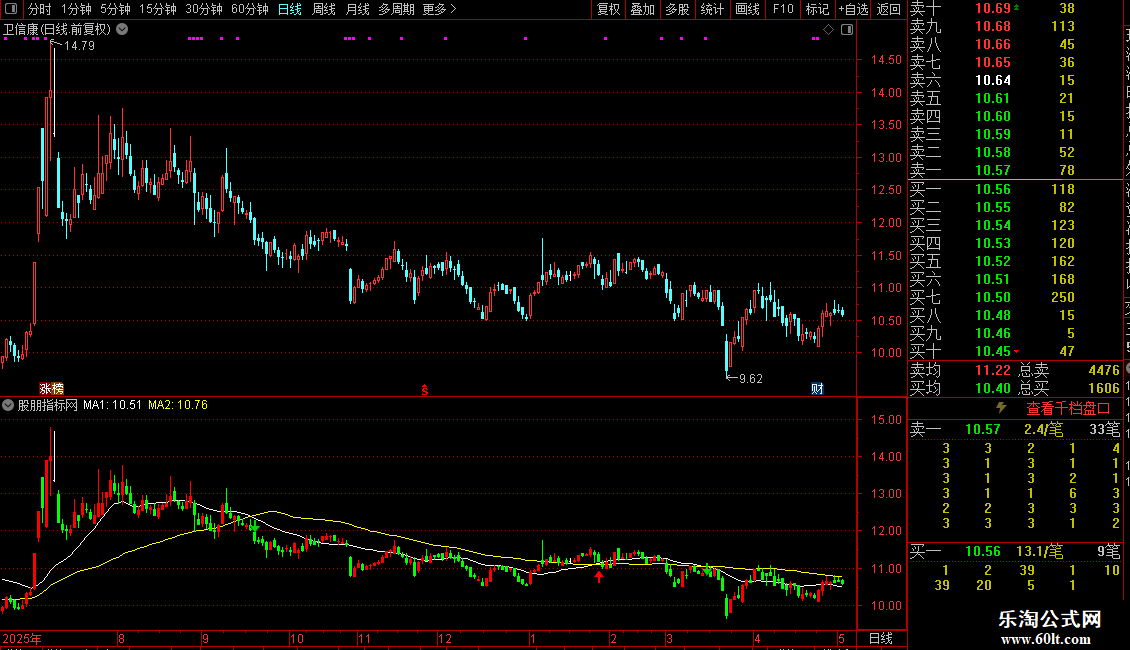Click the 日线 label at bottom right
1130x650 pixels.
(881, 638)
